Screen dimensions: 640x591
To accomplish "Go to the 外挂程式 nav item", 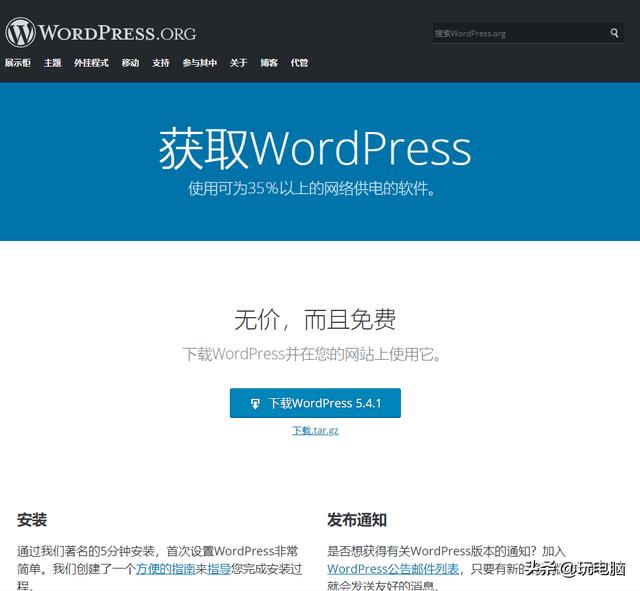I will 91,63.
